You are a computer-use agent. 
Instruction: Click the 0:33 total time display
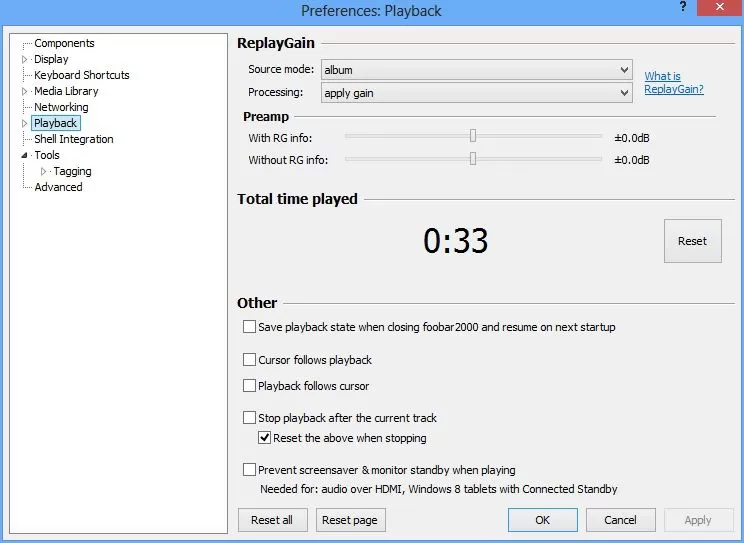pos(456,240)
